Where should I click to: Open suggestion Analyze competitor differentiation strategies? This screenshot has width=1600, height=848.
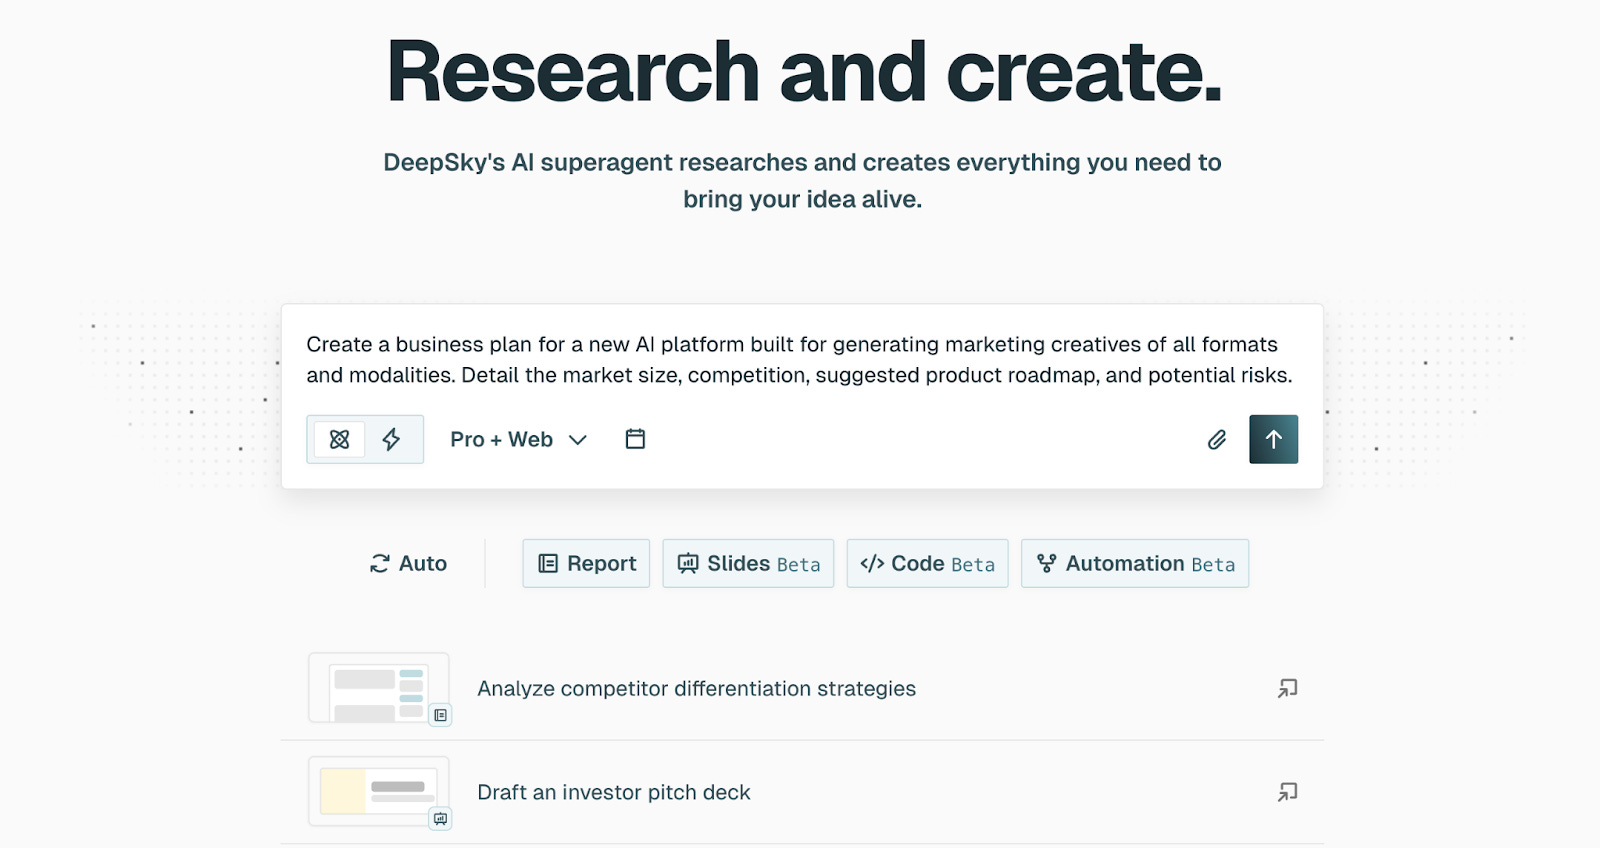[801, 688]
